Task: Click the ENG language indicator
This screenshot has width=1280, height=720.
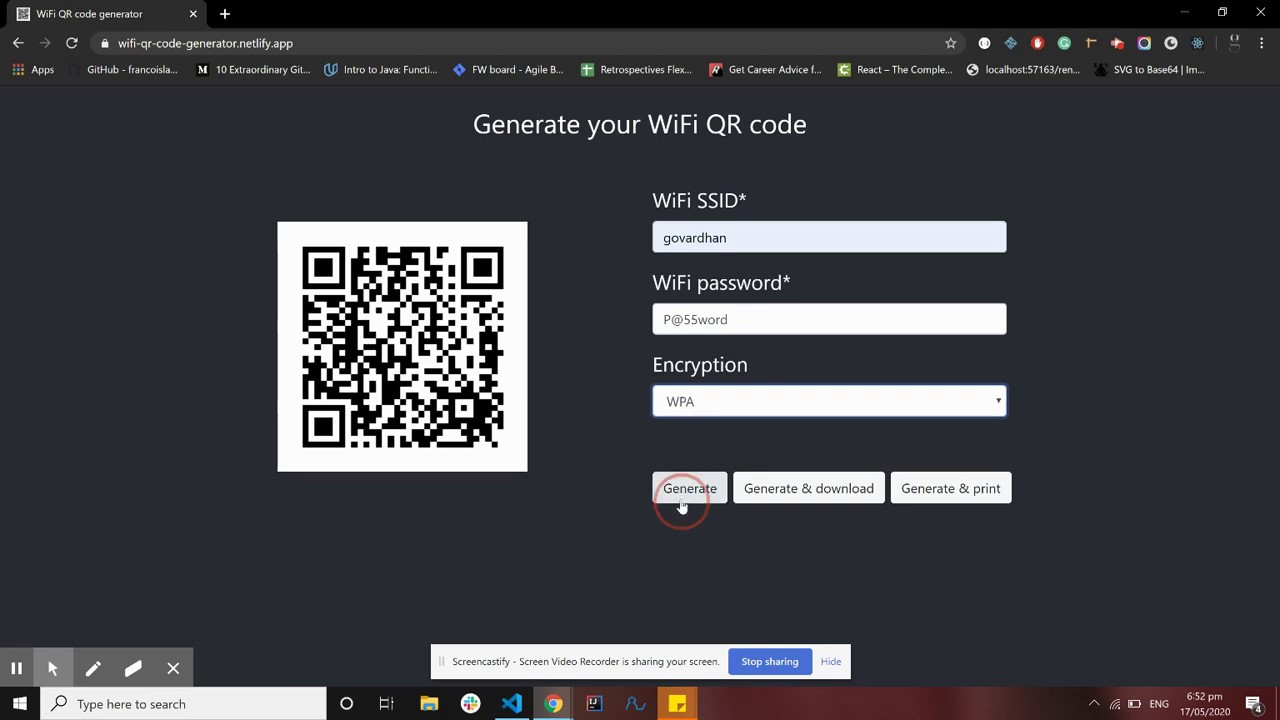Action: [1159, 704]
